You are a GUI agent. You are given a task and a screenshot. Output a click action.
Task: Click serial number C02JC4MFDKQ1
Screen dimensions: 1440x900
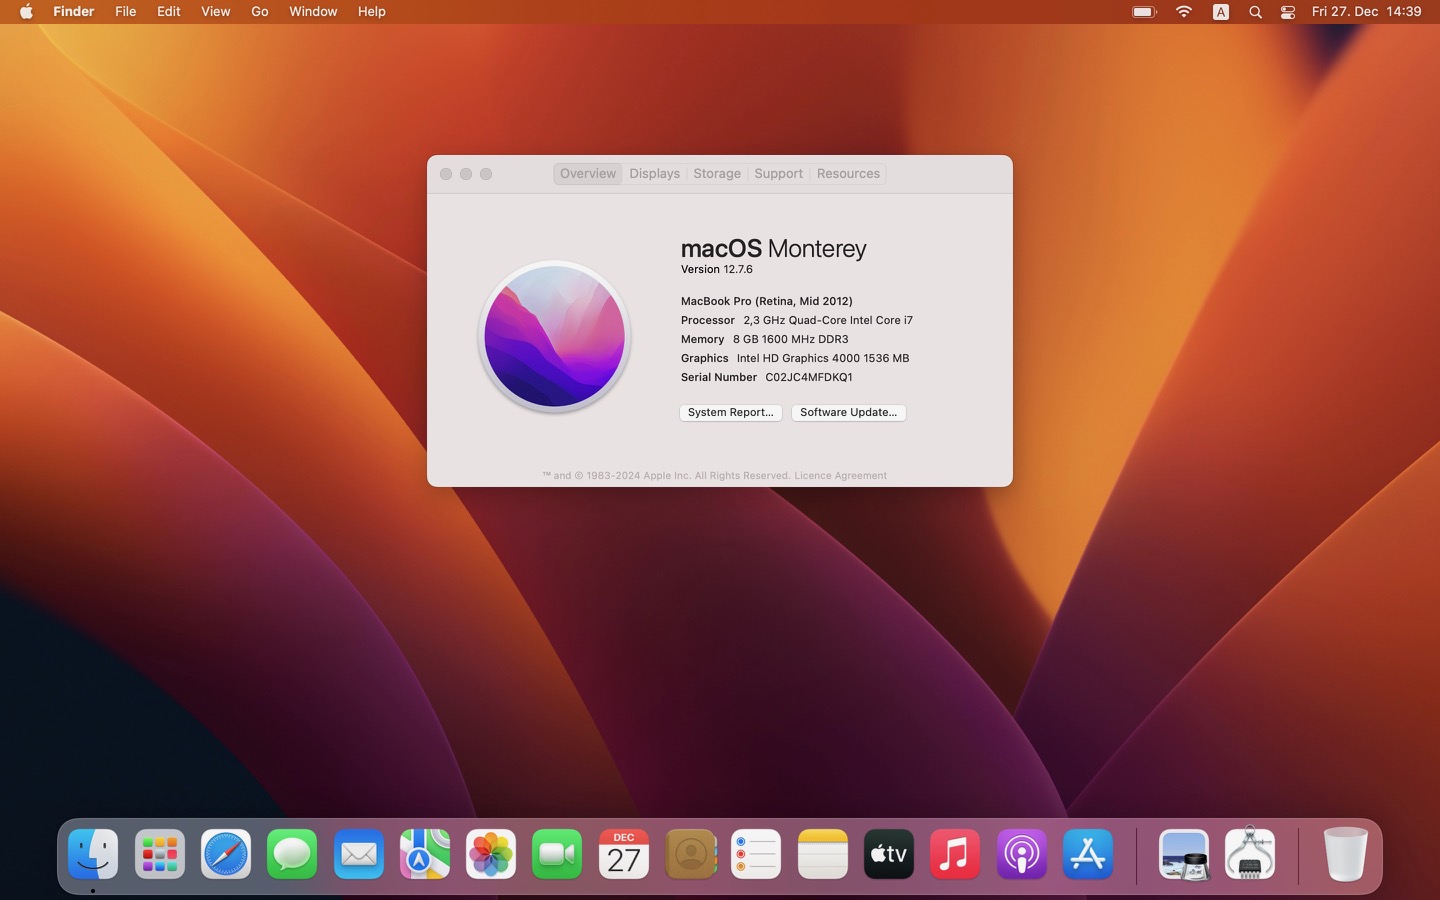point(809,377)
